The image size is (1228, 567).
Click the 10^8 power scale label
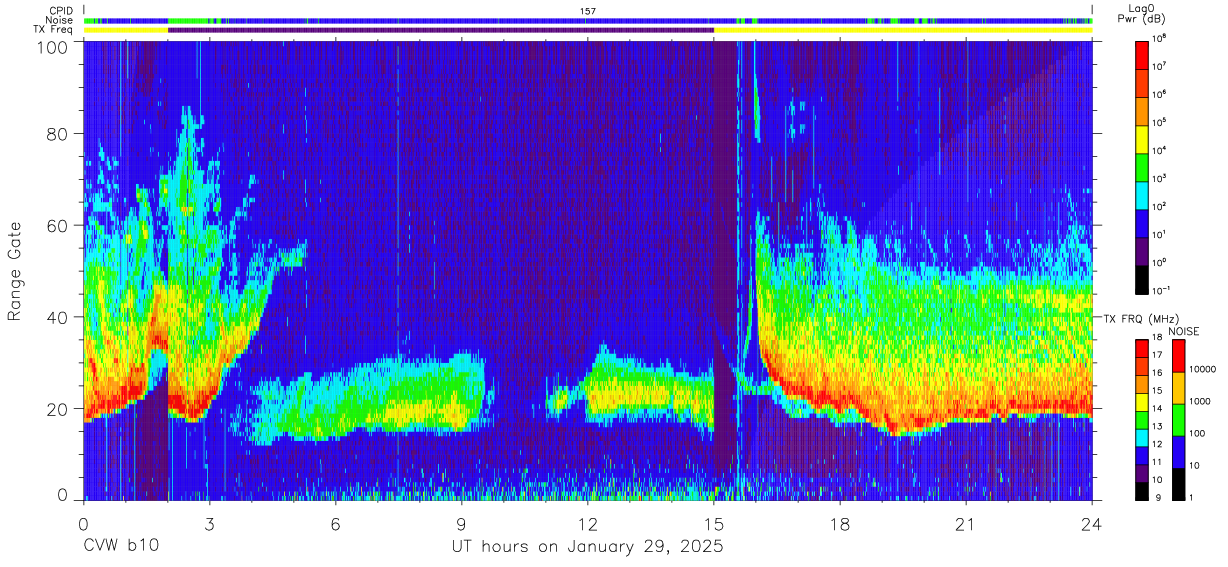[x=1158, y=39]
